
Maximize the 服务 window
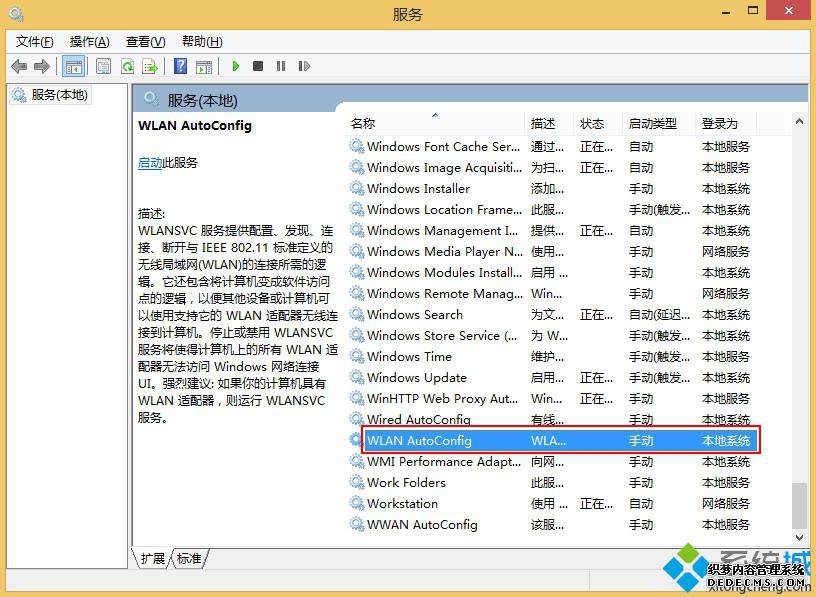tap(753, 10)
